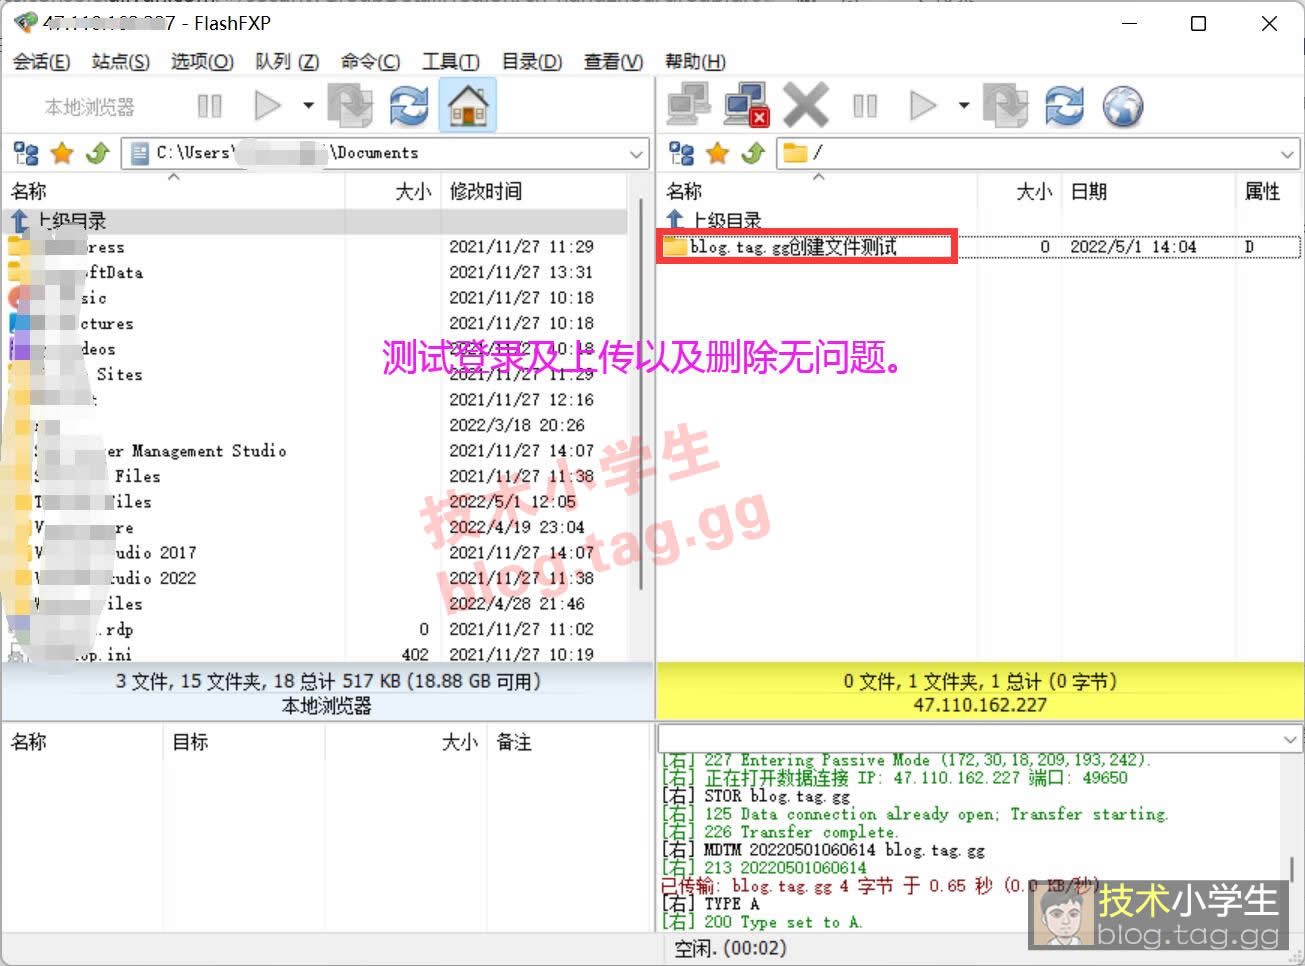Select the blog.tag.gg创建文件测试 remote folder
Screen dimensions: 1305x966
(x=793, y=247)
